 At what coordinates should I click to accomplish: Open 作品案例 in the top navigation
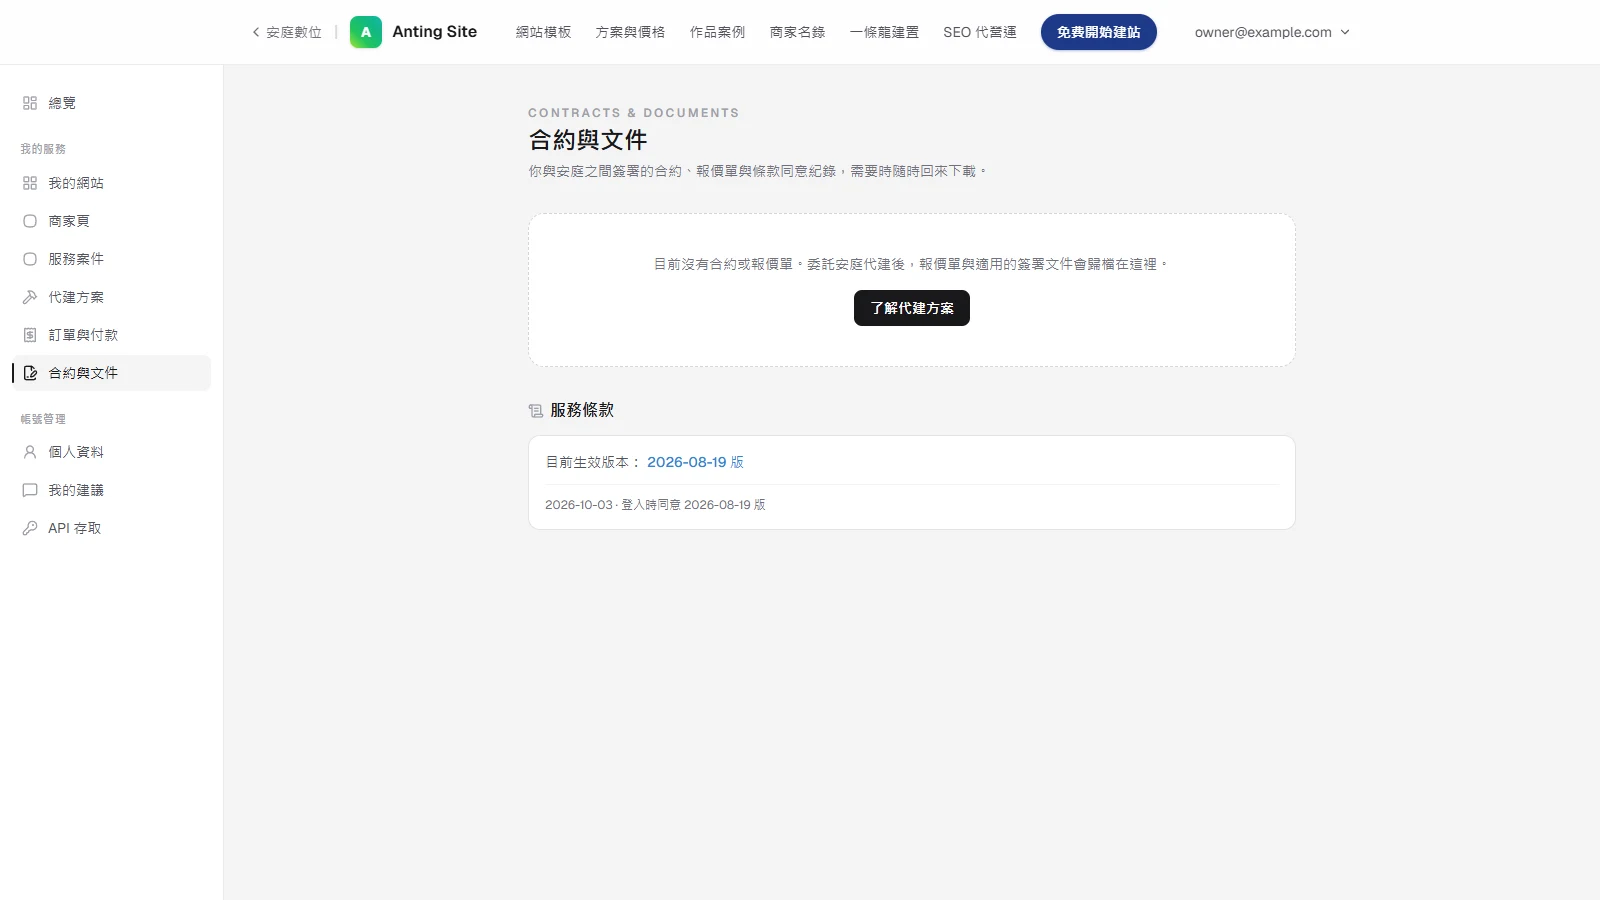pyautogui.click(x=717, y=32)
